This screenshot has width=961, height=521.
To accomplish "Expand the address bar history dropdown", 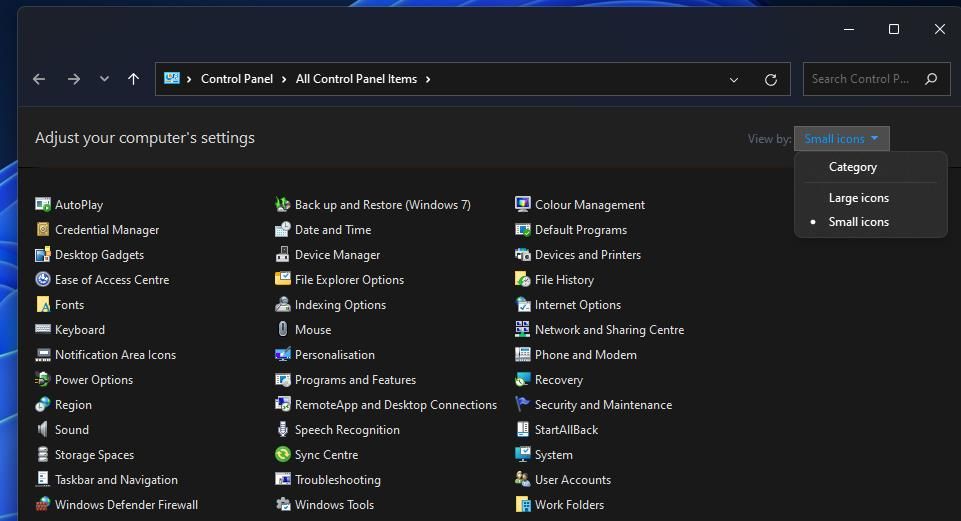I will coord(734,79).
